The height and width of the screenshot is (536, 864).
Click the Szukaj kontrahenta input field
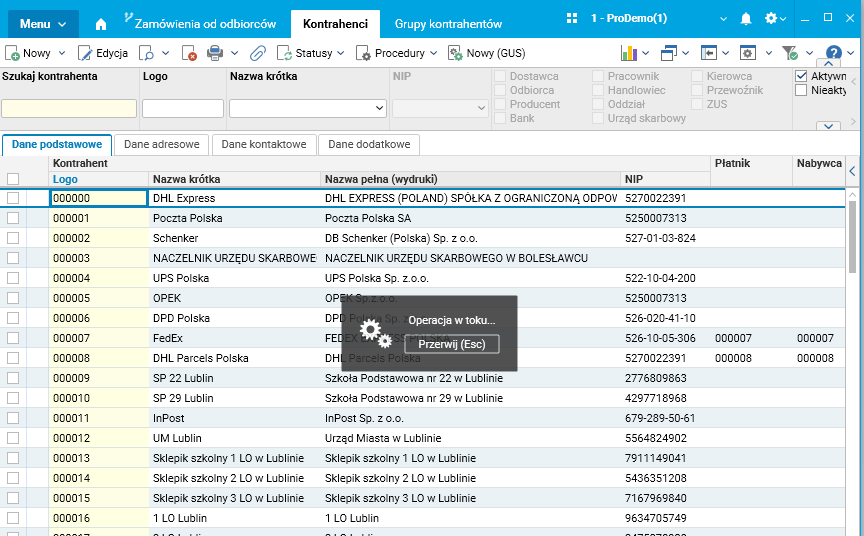(69, 108)
